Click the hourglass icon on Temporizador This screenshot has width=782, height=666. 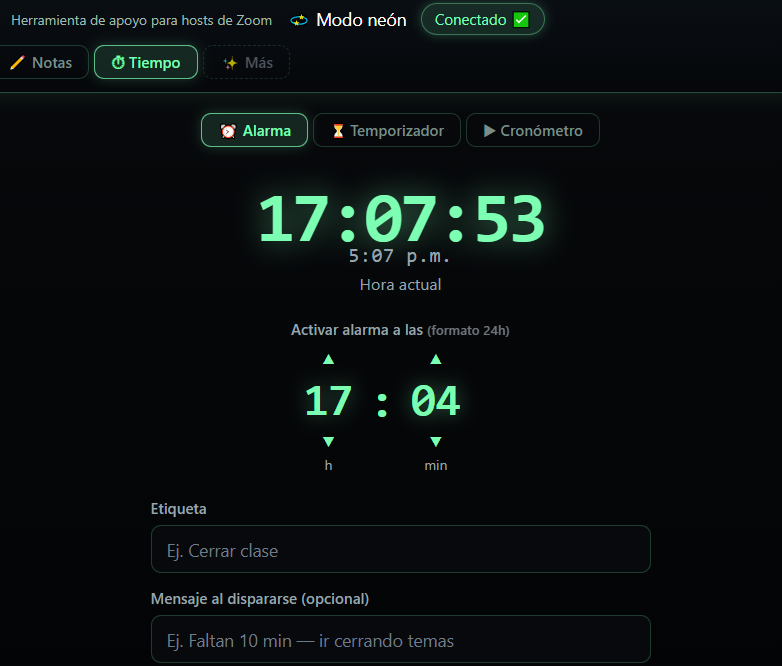[x=338, y=131]
